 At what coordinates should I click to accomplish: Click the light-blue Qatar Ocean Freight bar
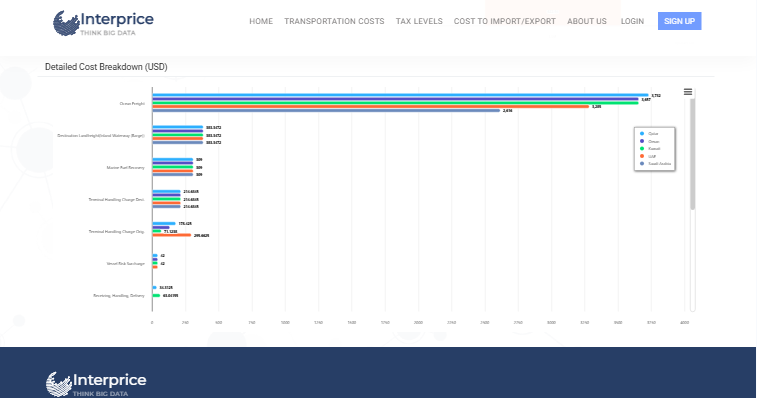coord(400,95)
